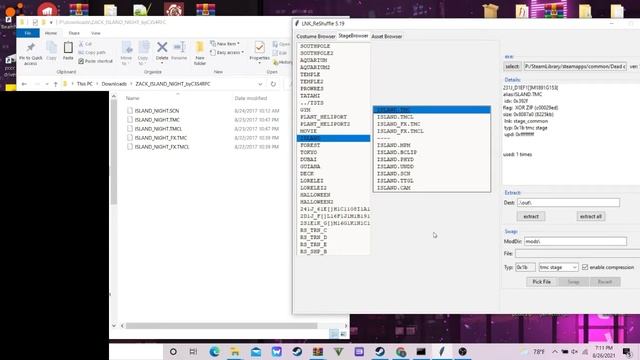The height and width of the screenshot is (360, 640).
Task: Show hidden system tray icons chevron
Action: click(555, 351)
